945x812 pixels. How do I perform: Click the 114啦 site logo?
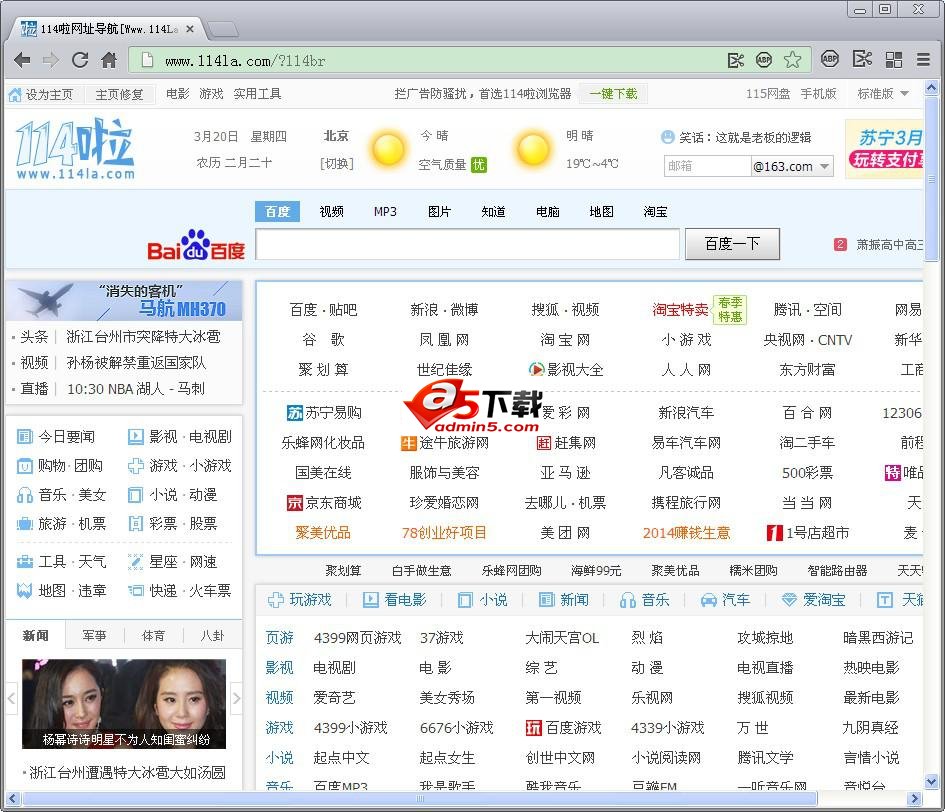pos(75,148)
